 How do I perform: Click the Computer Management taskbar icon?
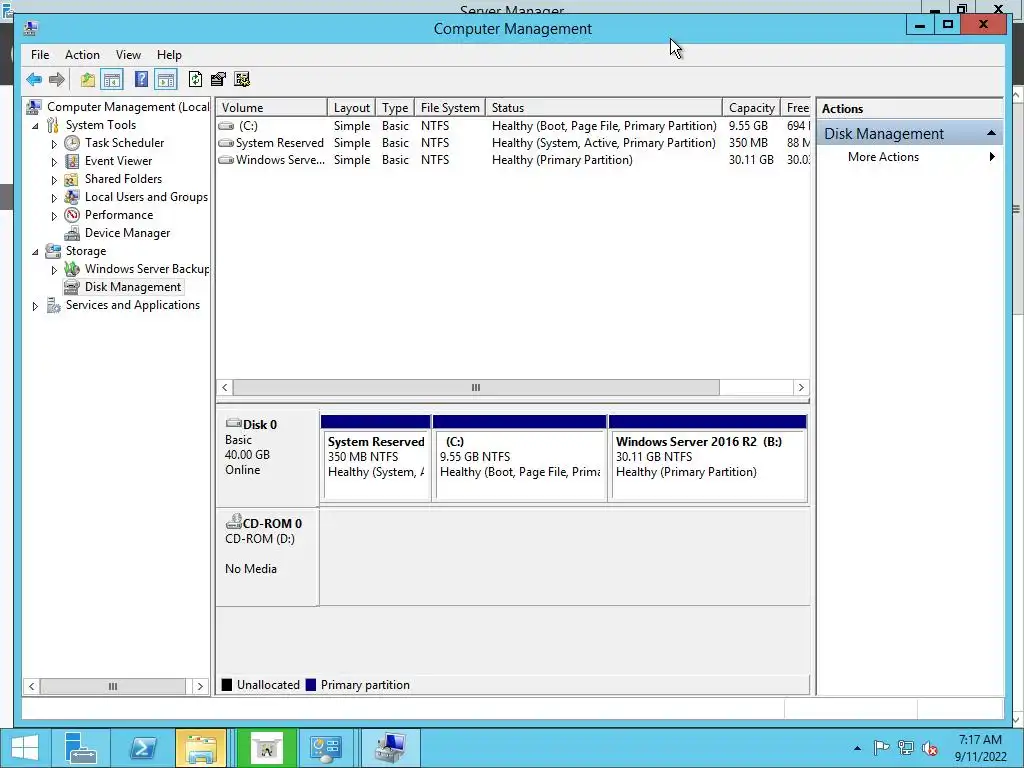pos(390,748)
